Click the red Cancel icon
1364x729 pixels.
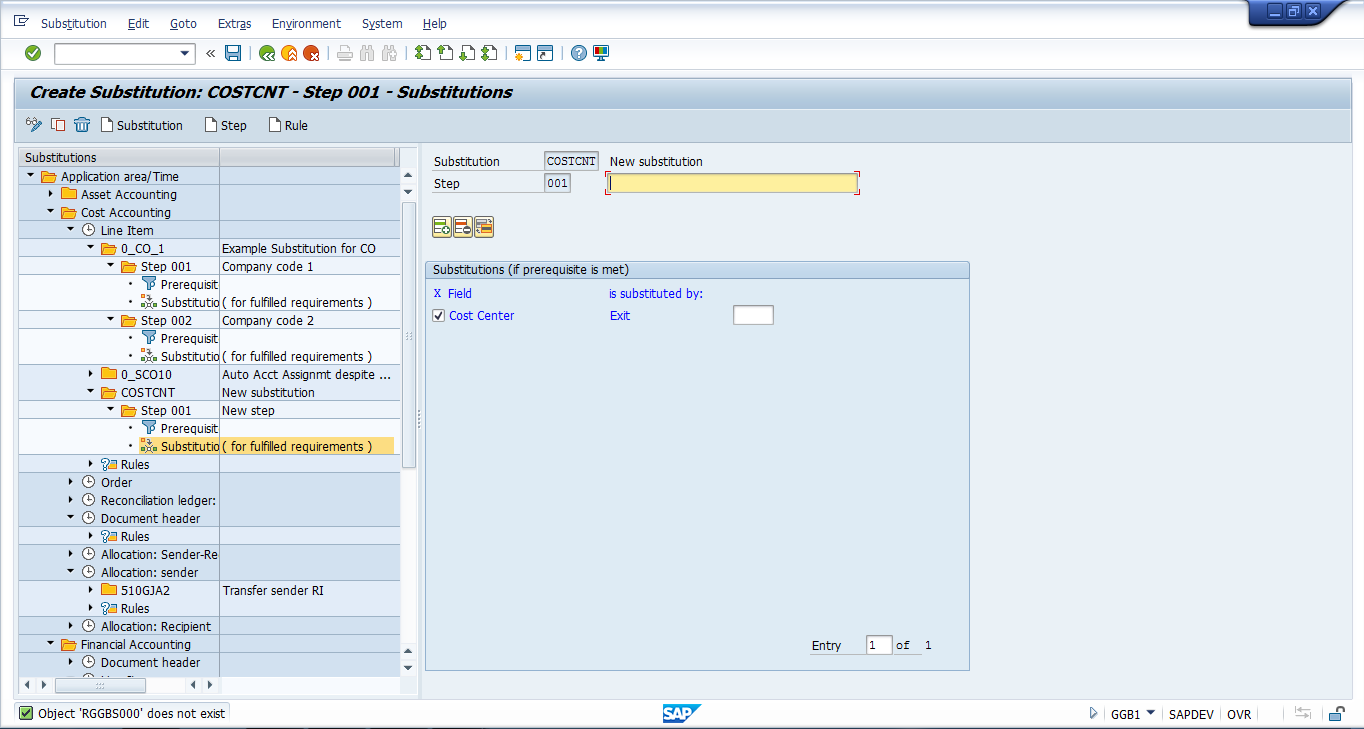pos(311,53)
